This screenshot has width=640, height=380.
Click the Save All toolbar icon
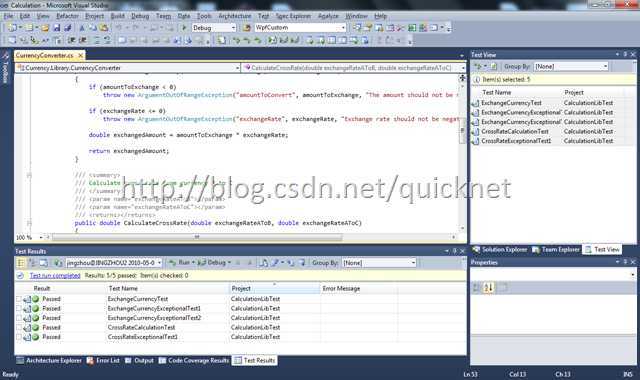click(68, 28)
